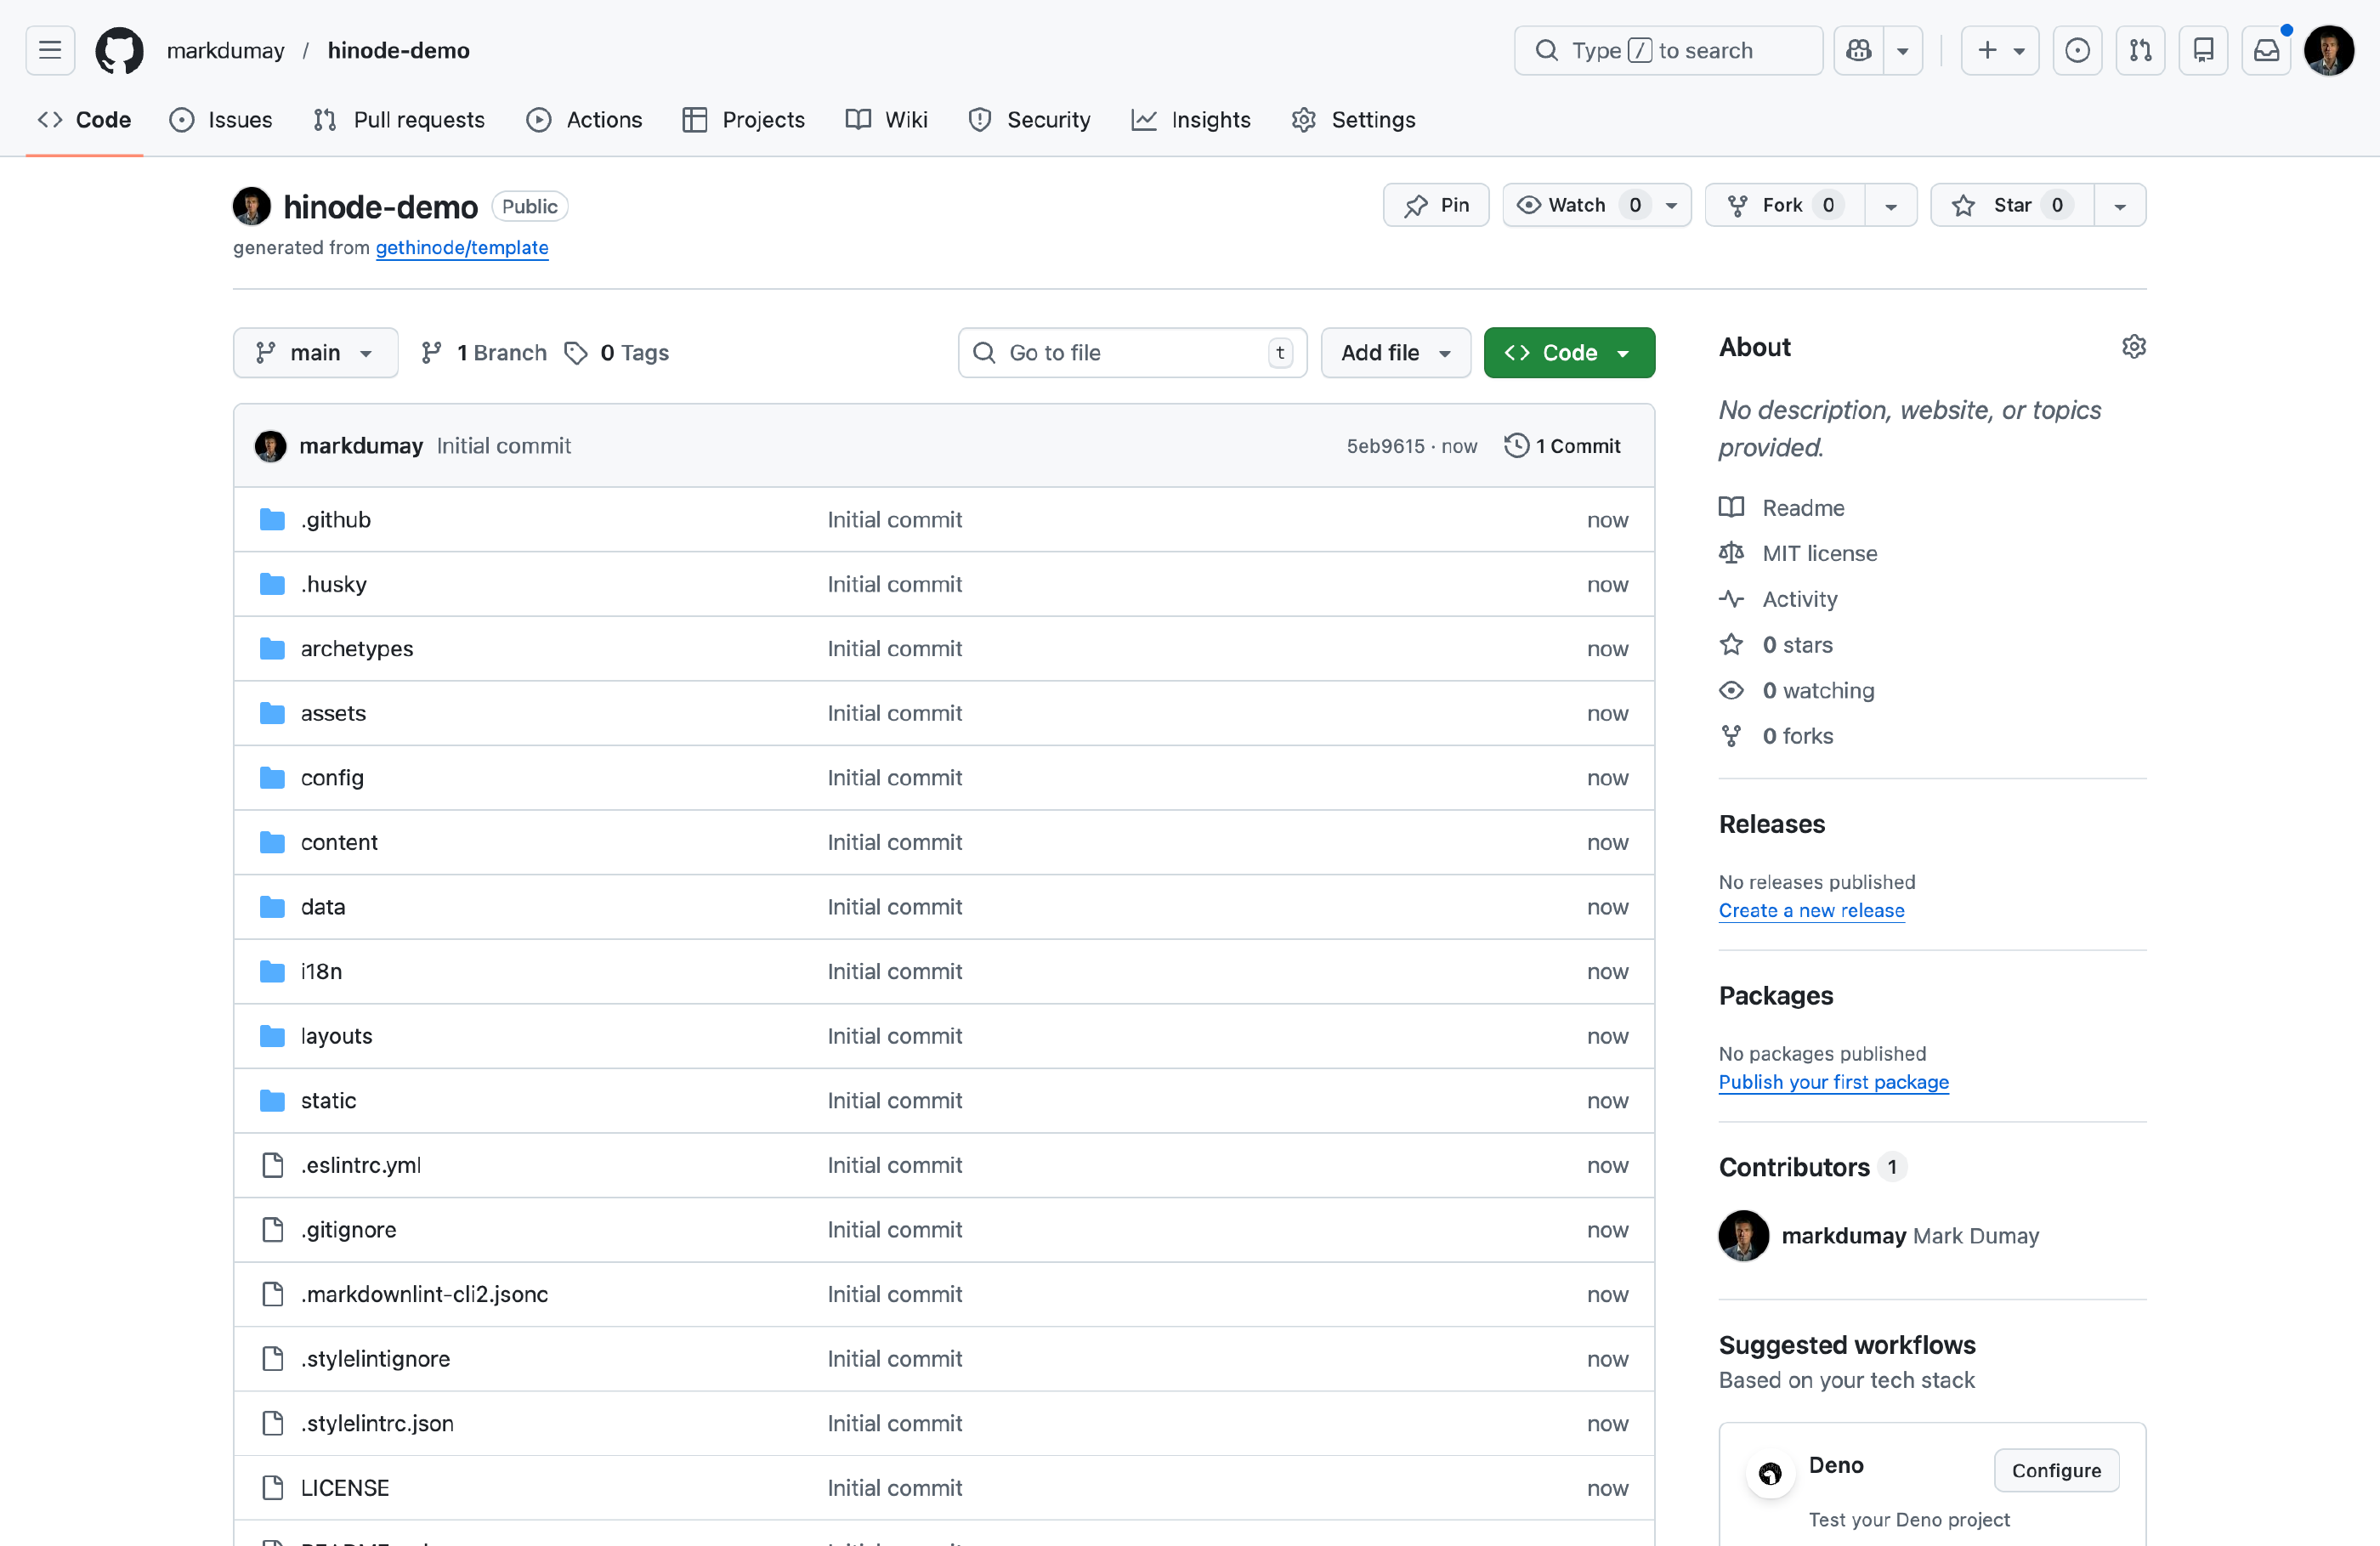The width and height of the screenshot is (2380, 1546).
Task: Expand the Add file dropdown
Action: pos(1395,353)
